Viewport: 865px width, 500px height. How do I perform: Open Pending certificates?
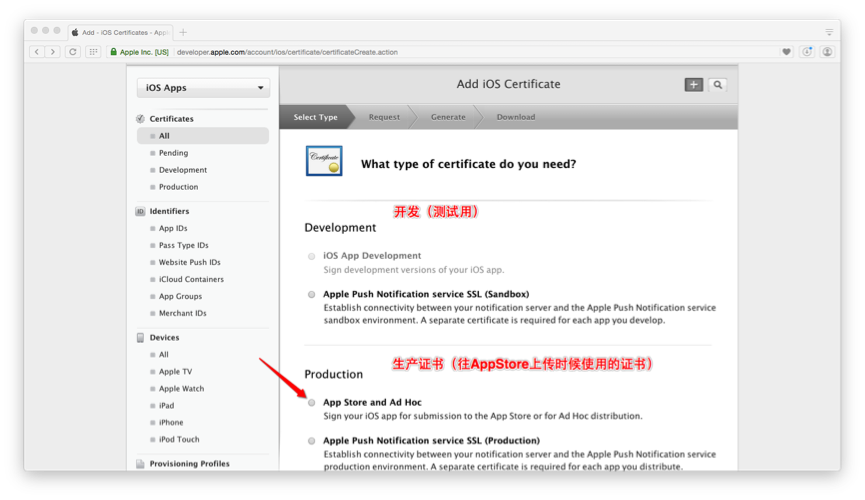point(173,153)
